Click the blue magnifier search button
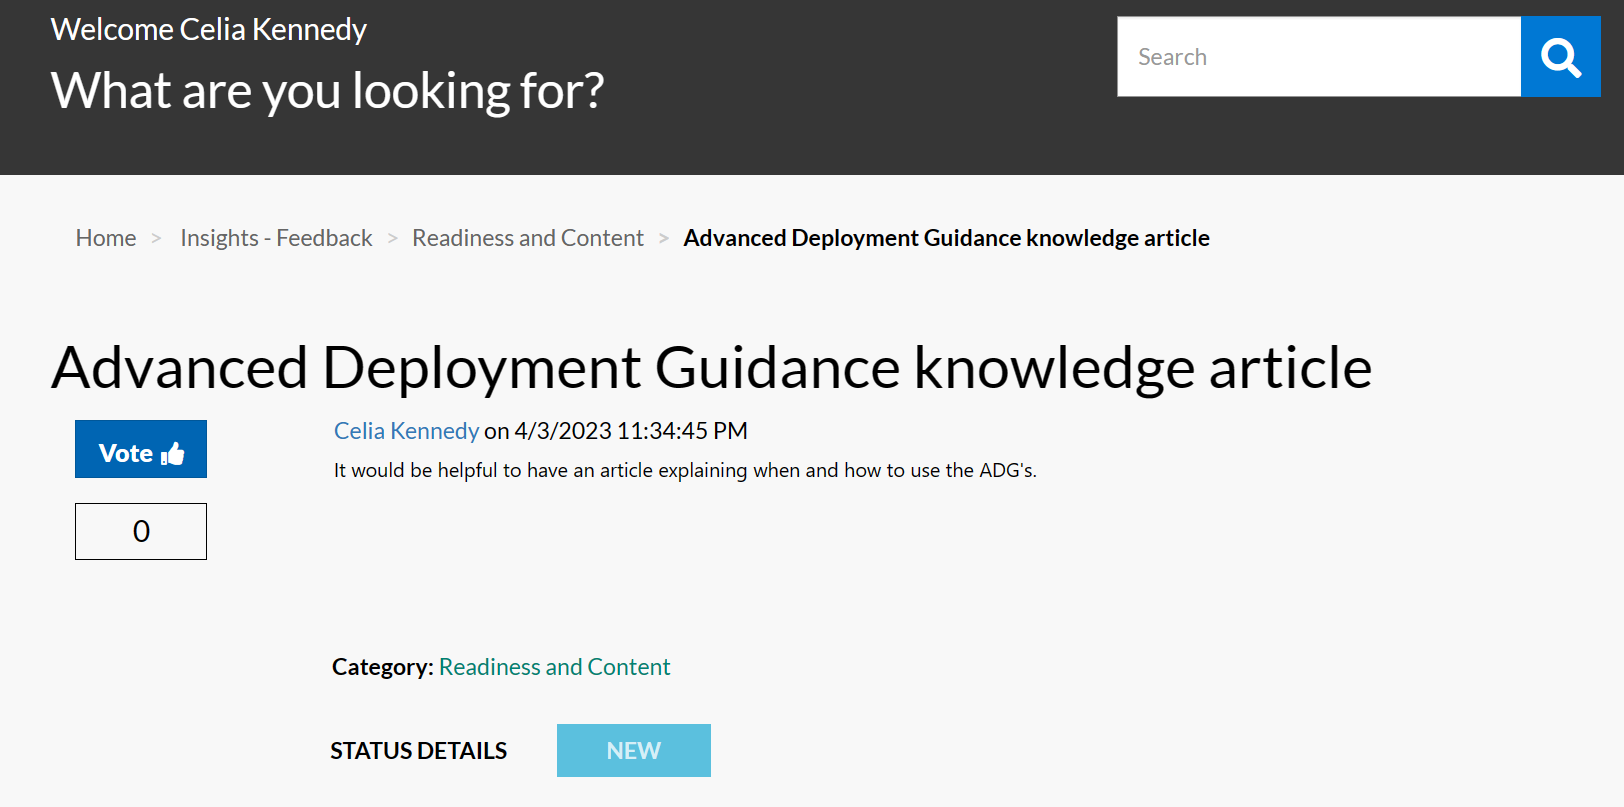 (1561, 57)
